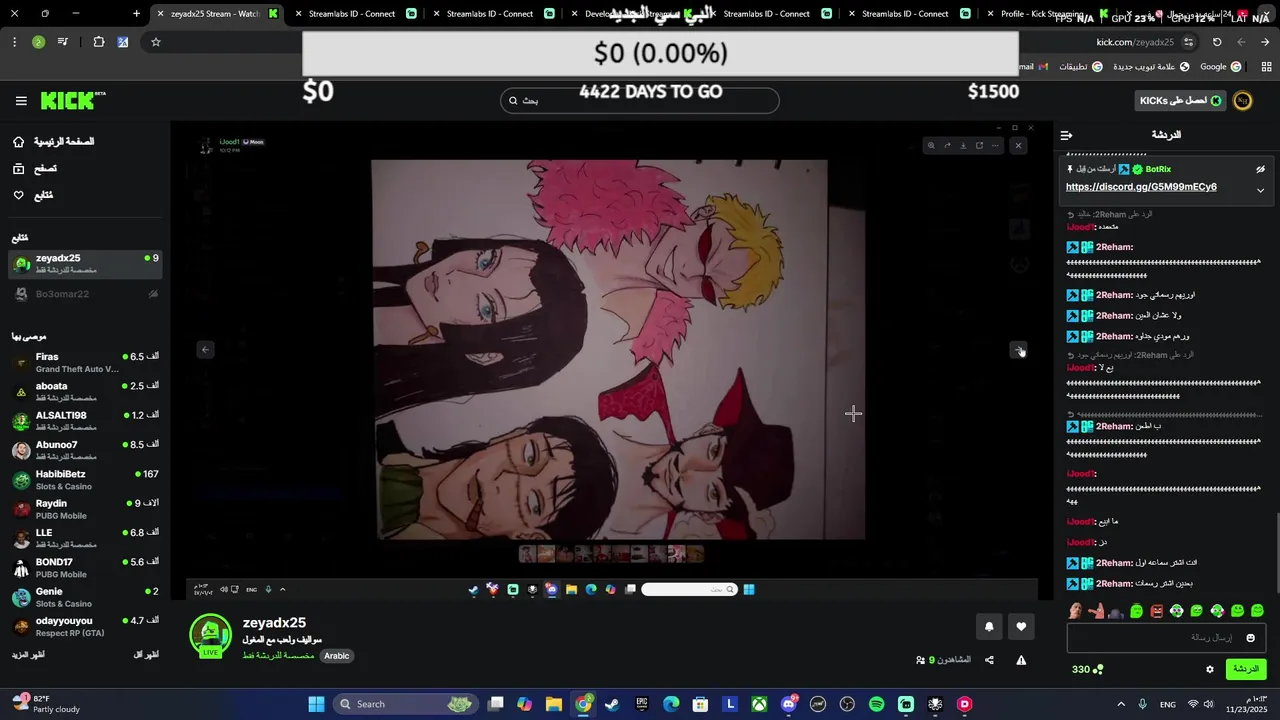Collapse recommended list with show less

[x=146, y=655]
